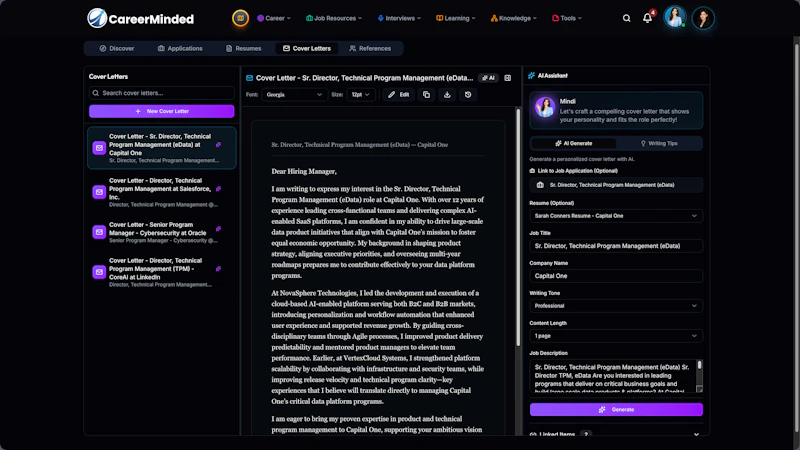Open the Tools menu

tap(567, 18)
